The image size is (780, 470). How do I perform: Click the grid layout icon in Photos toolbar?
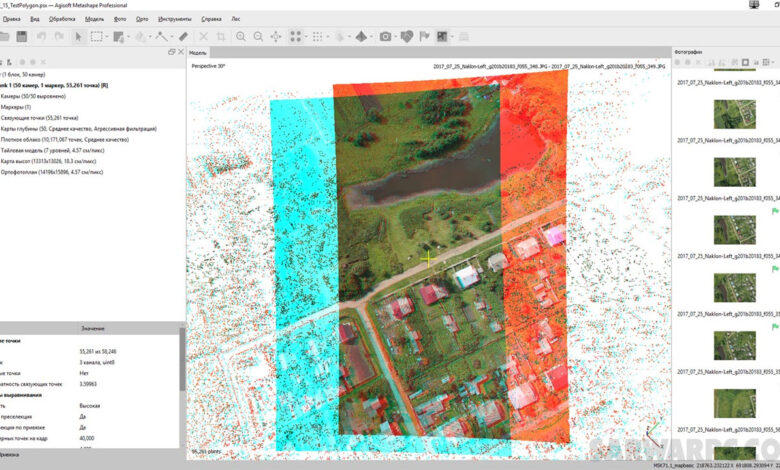766,62
